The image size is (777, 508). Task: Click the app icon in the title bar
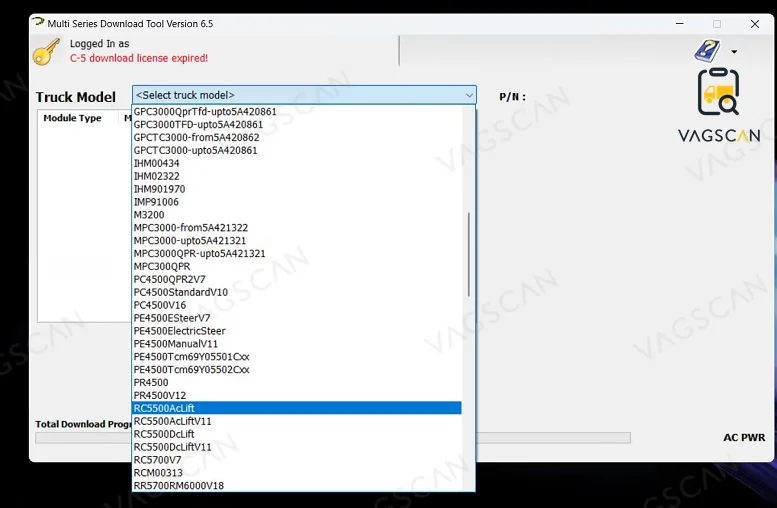point(38,22)
